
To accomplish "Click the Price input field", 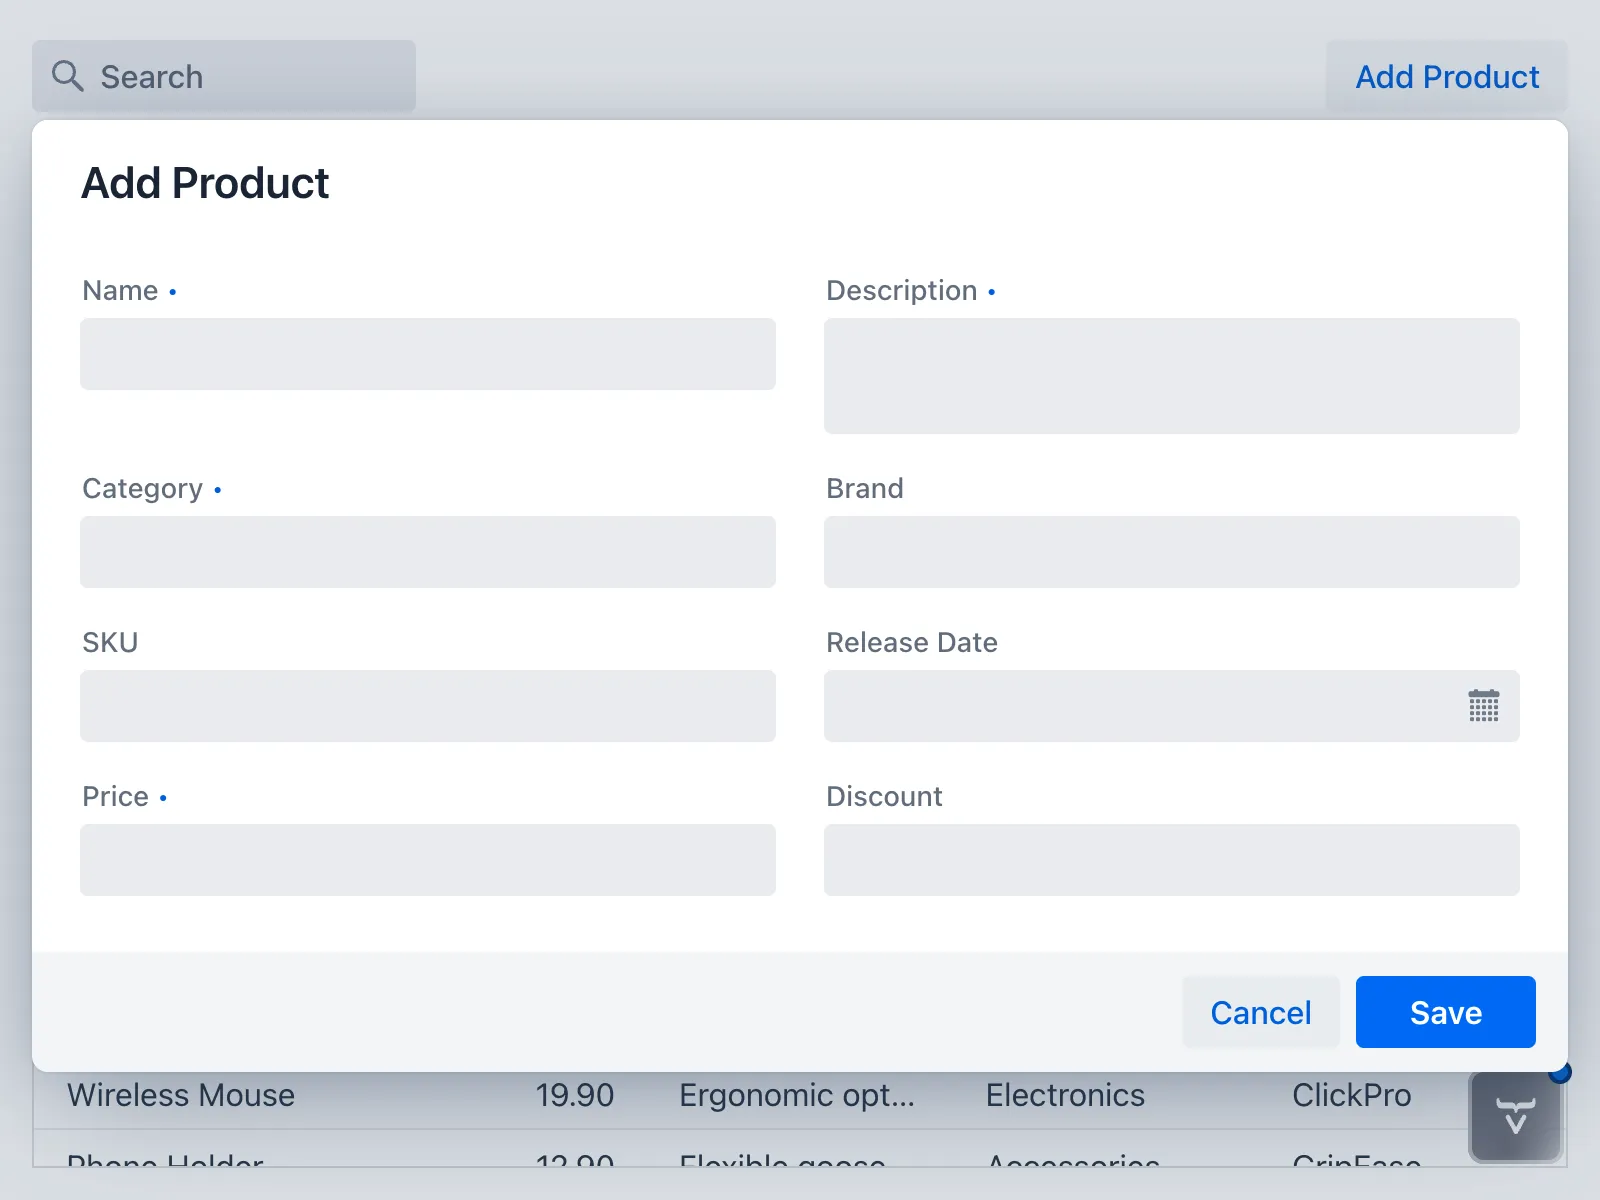I will [x=428, y=860].
